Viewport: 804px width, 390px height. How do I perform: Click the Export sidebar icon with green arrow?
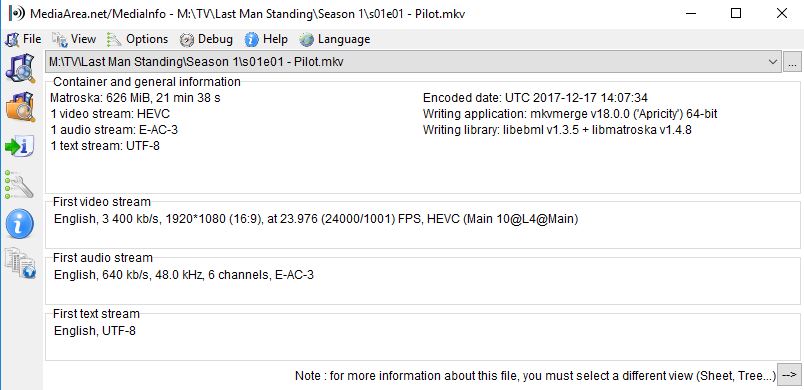click(20, 147)
